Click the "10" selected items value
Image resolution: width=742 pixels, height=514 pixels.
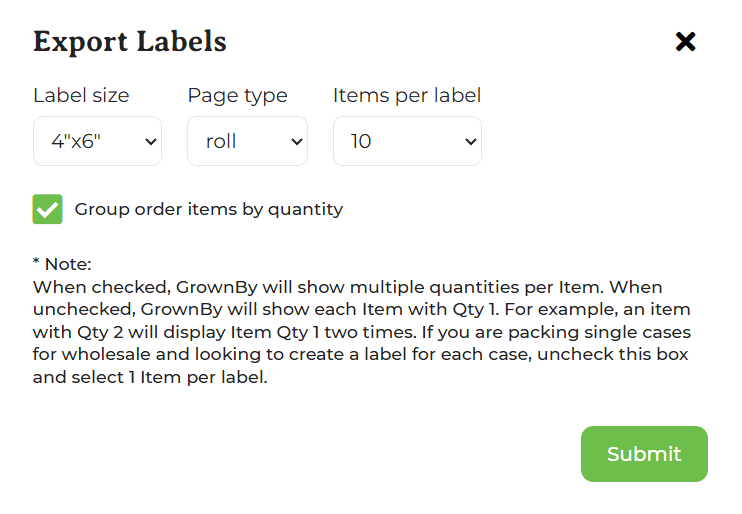pyautogui.click(x=361, y=142)
